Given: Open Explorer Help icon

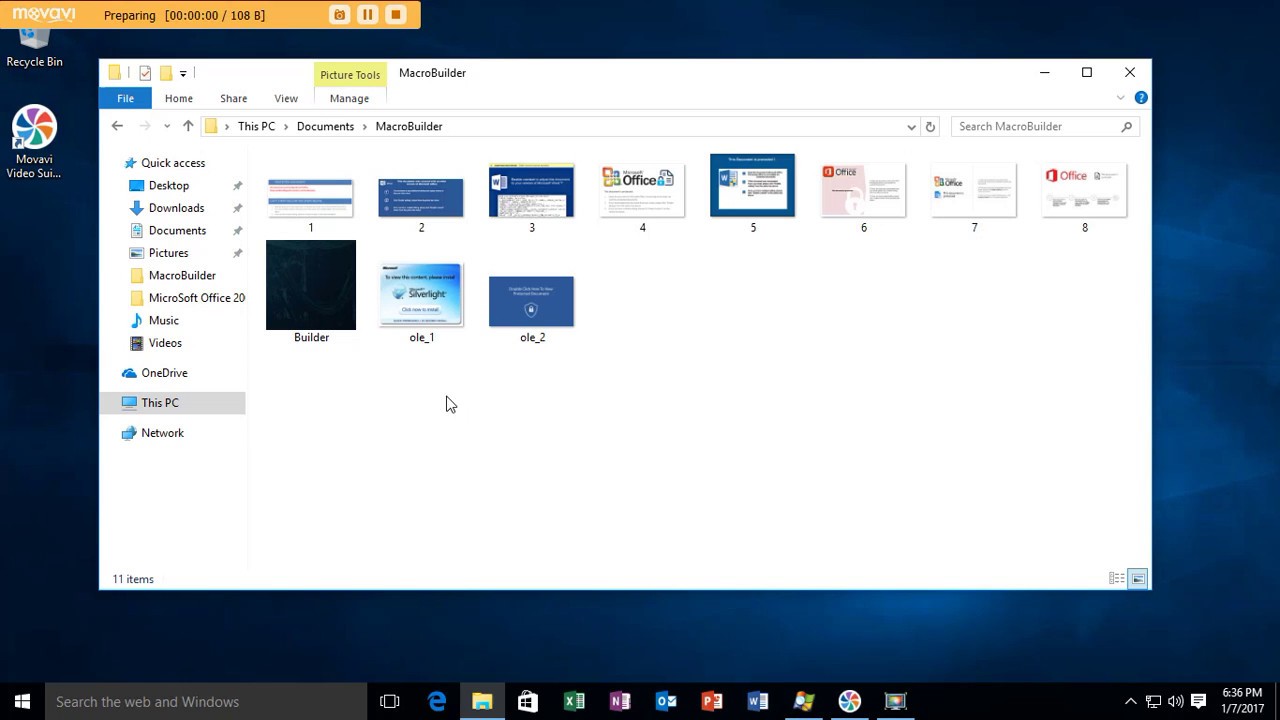Looking at the screenshot, I should pyautogui.click(x=1141, y=98).
